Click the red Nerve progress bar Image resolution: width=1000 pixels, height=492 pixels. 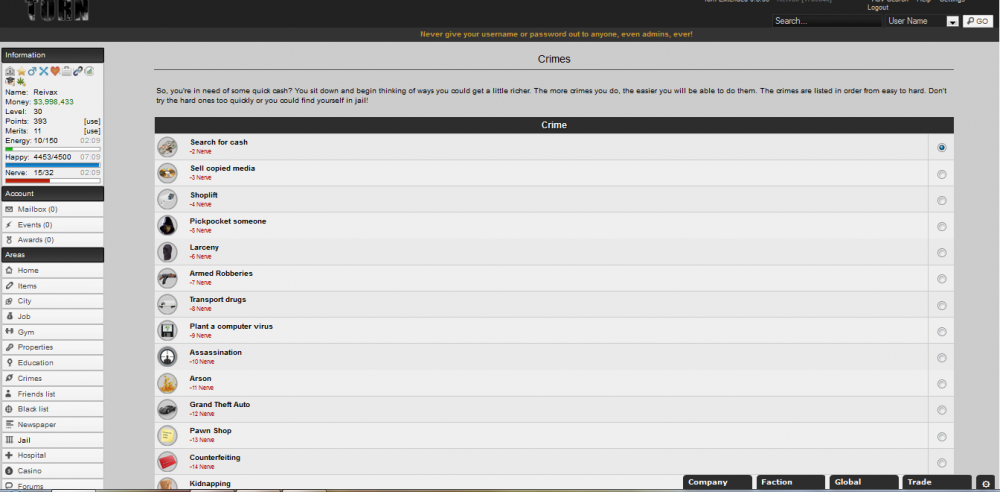click(x=52, y=181)
